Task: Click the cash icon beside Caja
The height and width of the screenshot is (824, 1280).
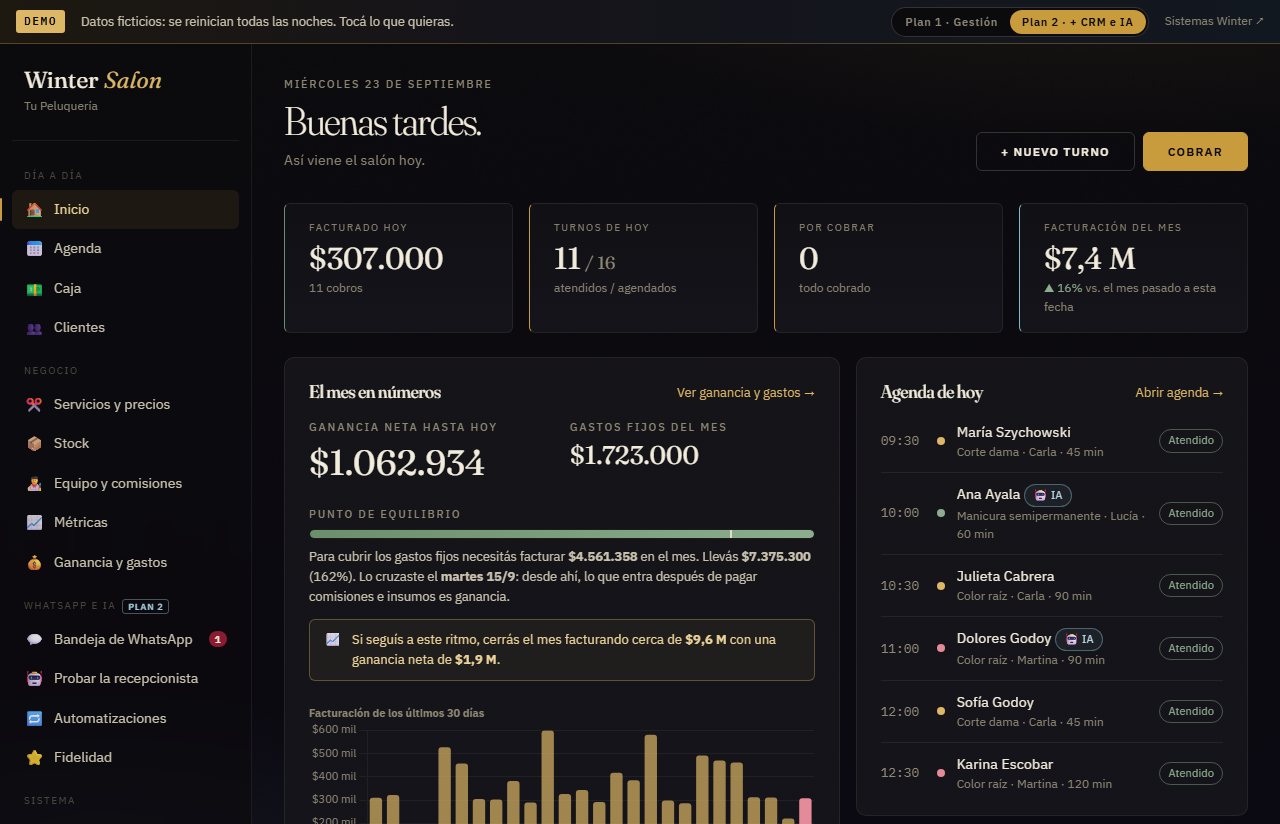Action: pos(34,289)
